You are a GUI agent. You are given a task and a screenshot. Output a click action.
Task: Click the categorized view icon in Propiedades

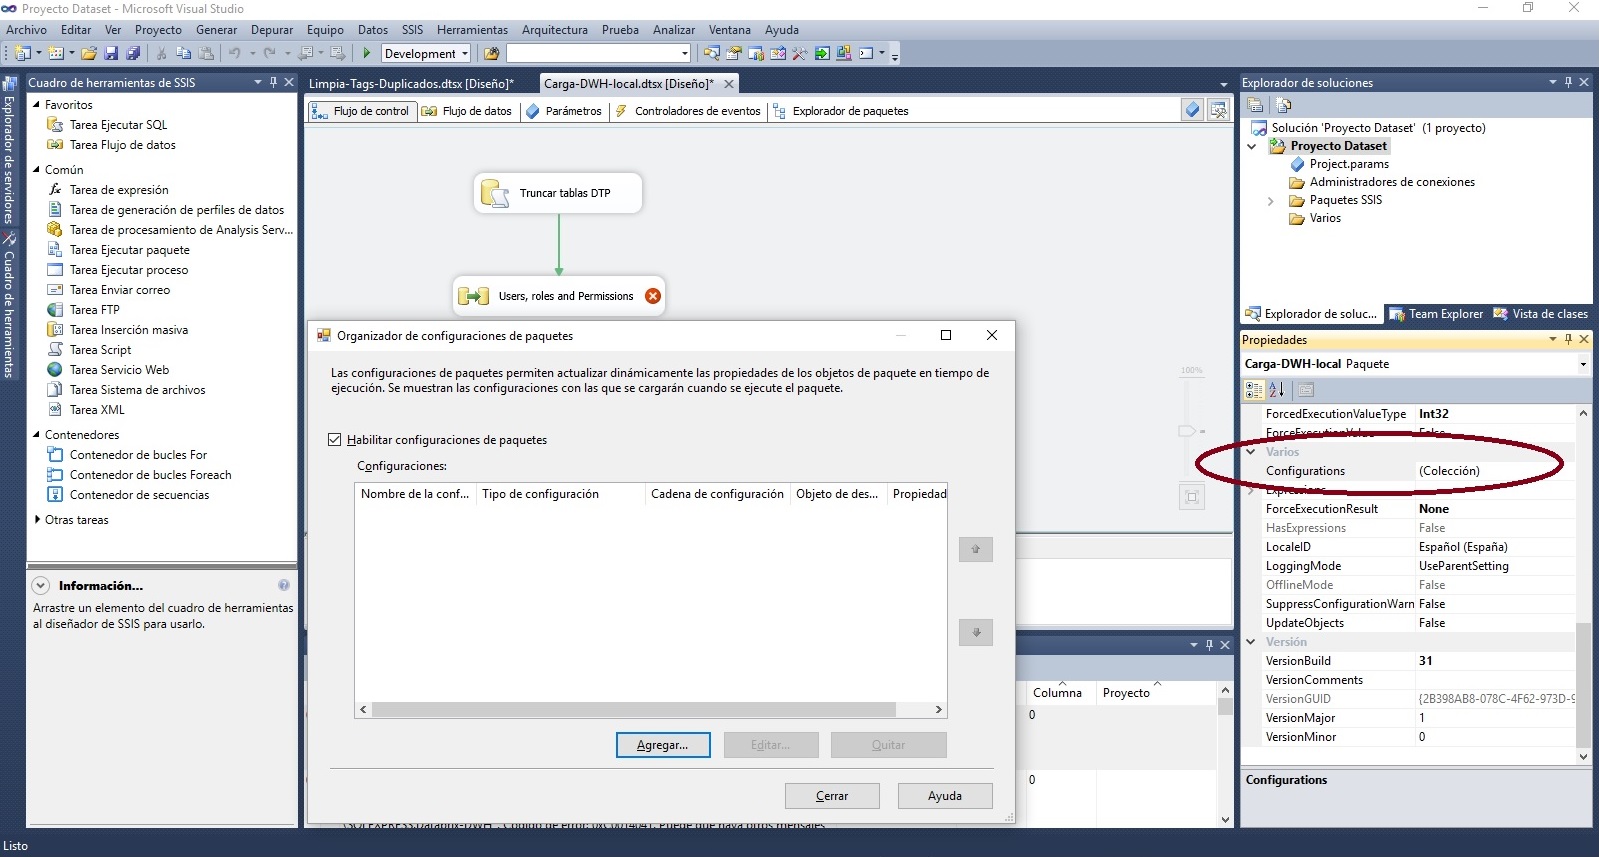(1254, 390)
